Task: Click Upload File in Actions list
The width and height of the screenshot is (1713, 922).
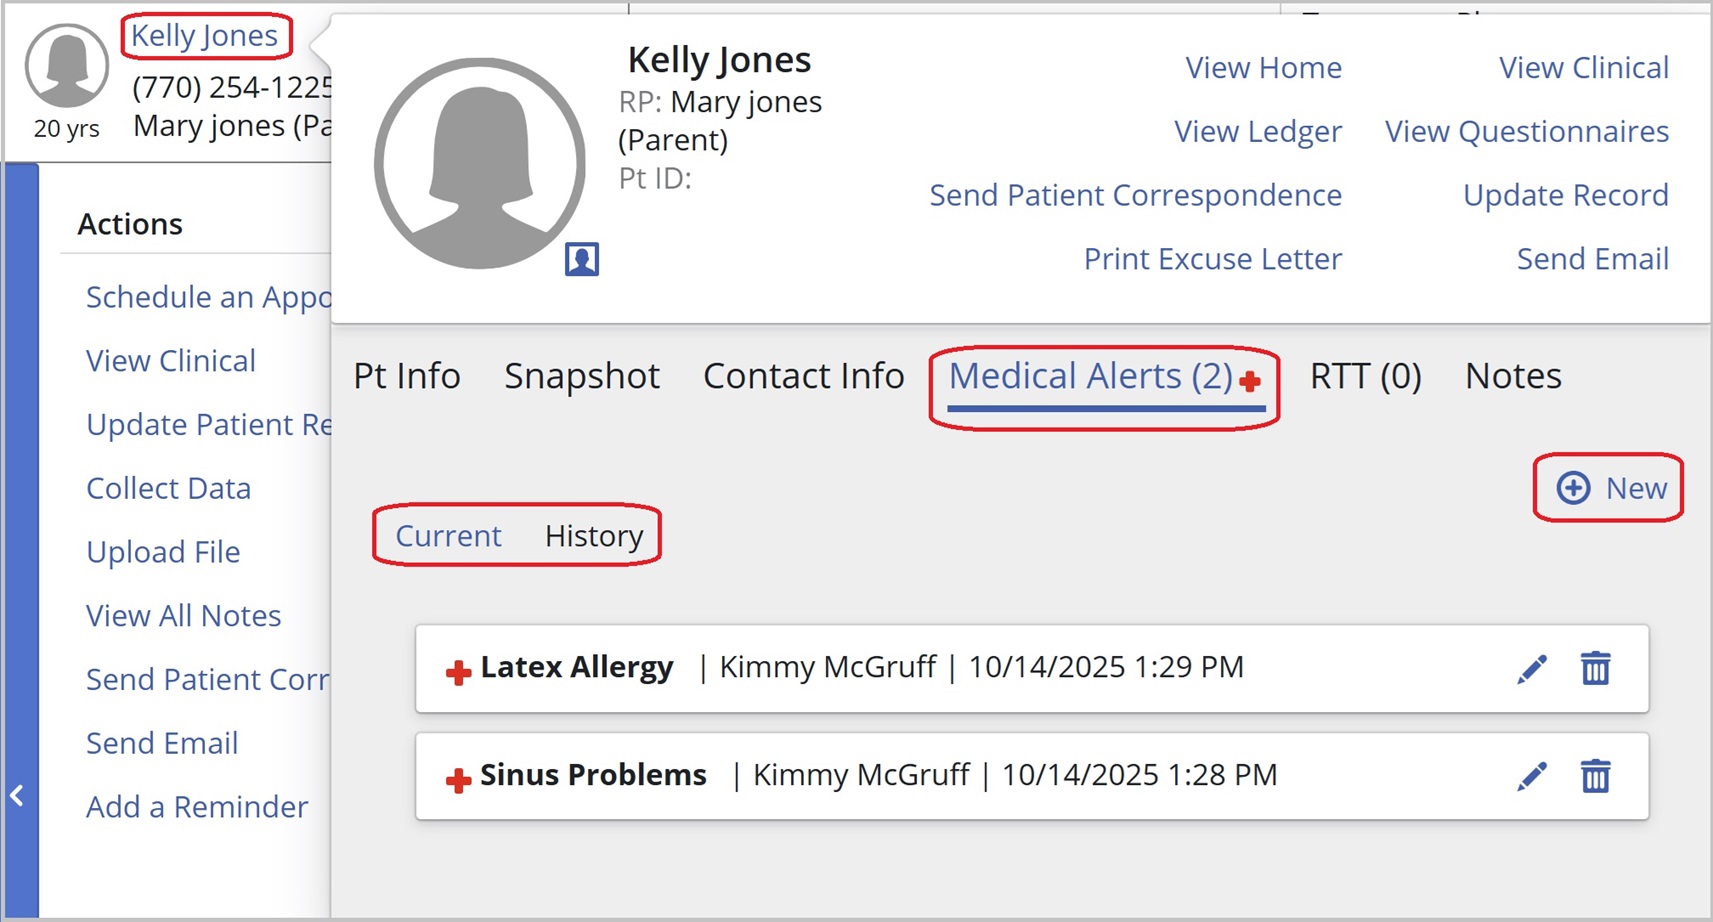Action: tap(163, 552)
